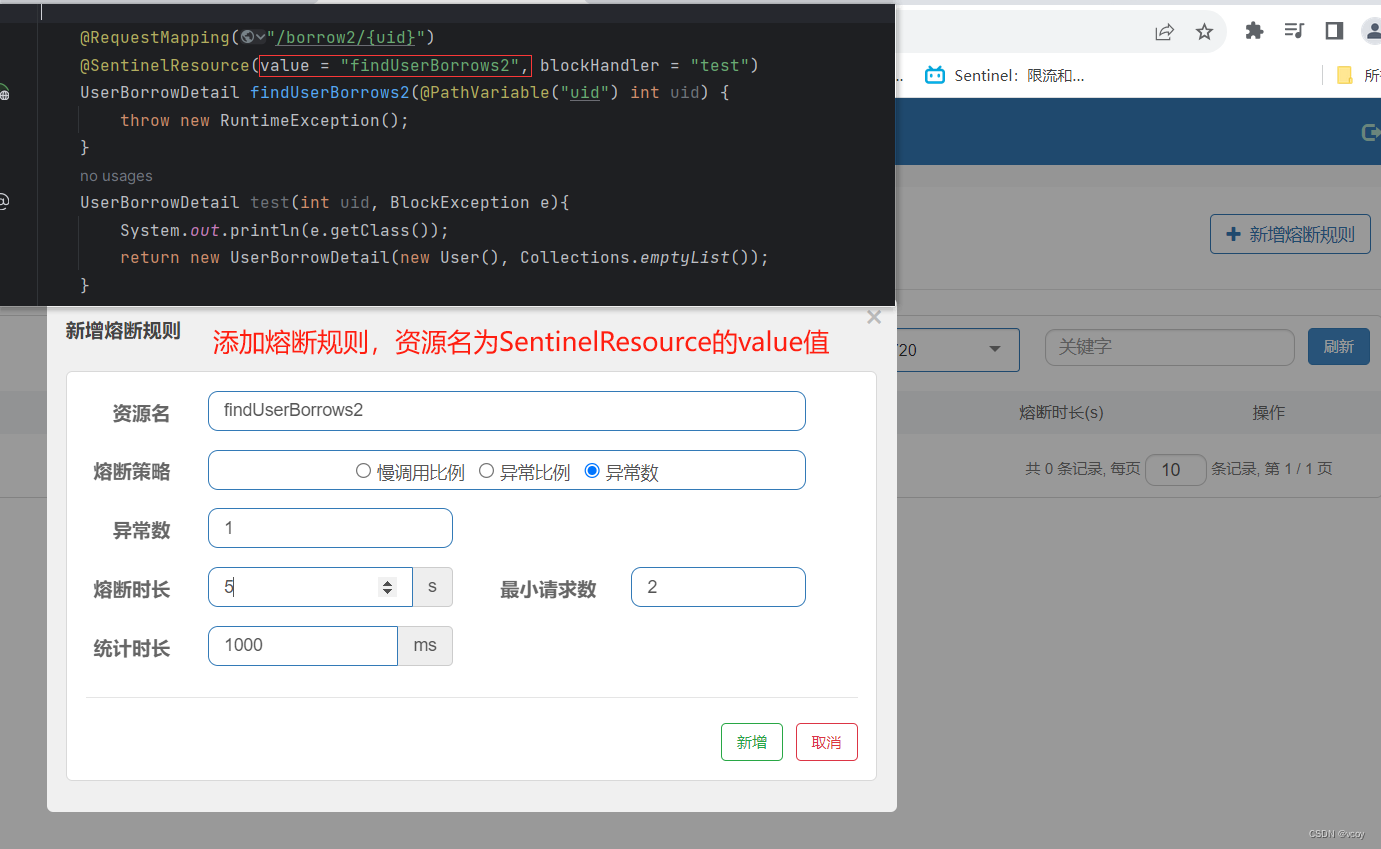The height and width of the screenshot is (849, 1381).
Task: Click the green 新增 button
Action: point(752,742)
